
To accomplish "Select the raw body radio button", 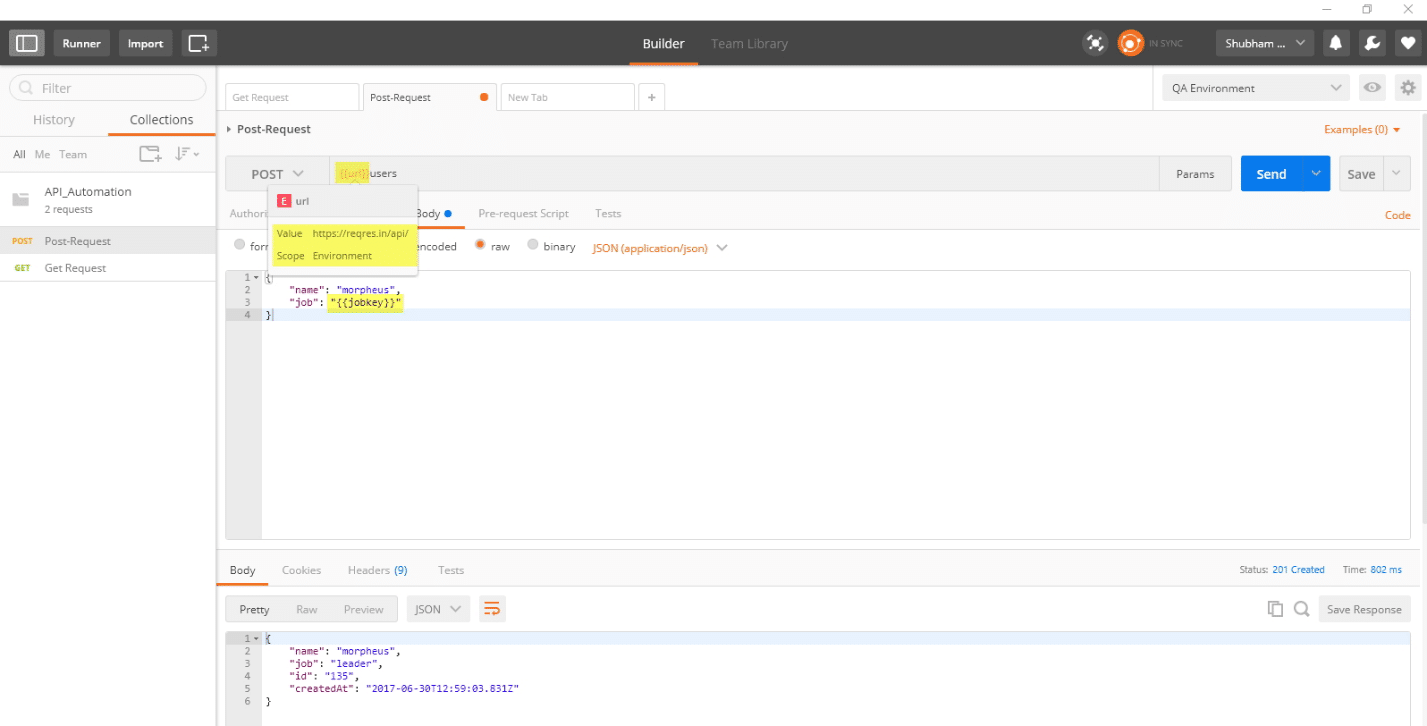I will pyautogui.click(x=481, y=245).
